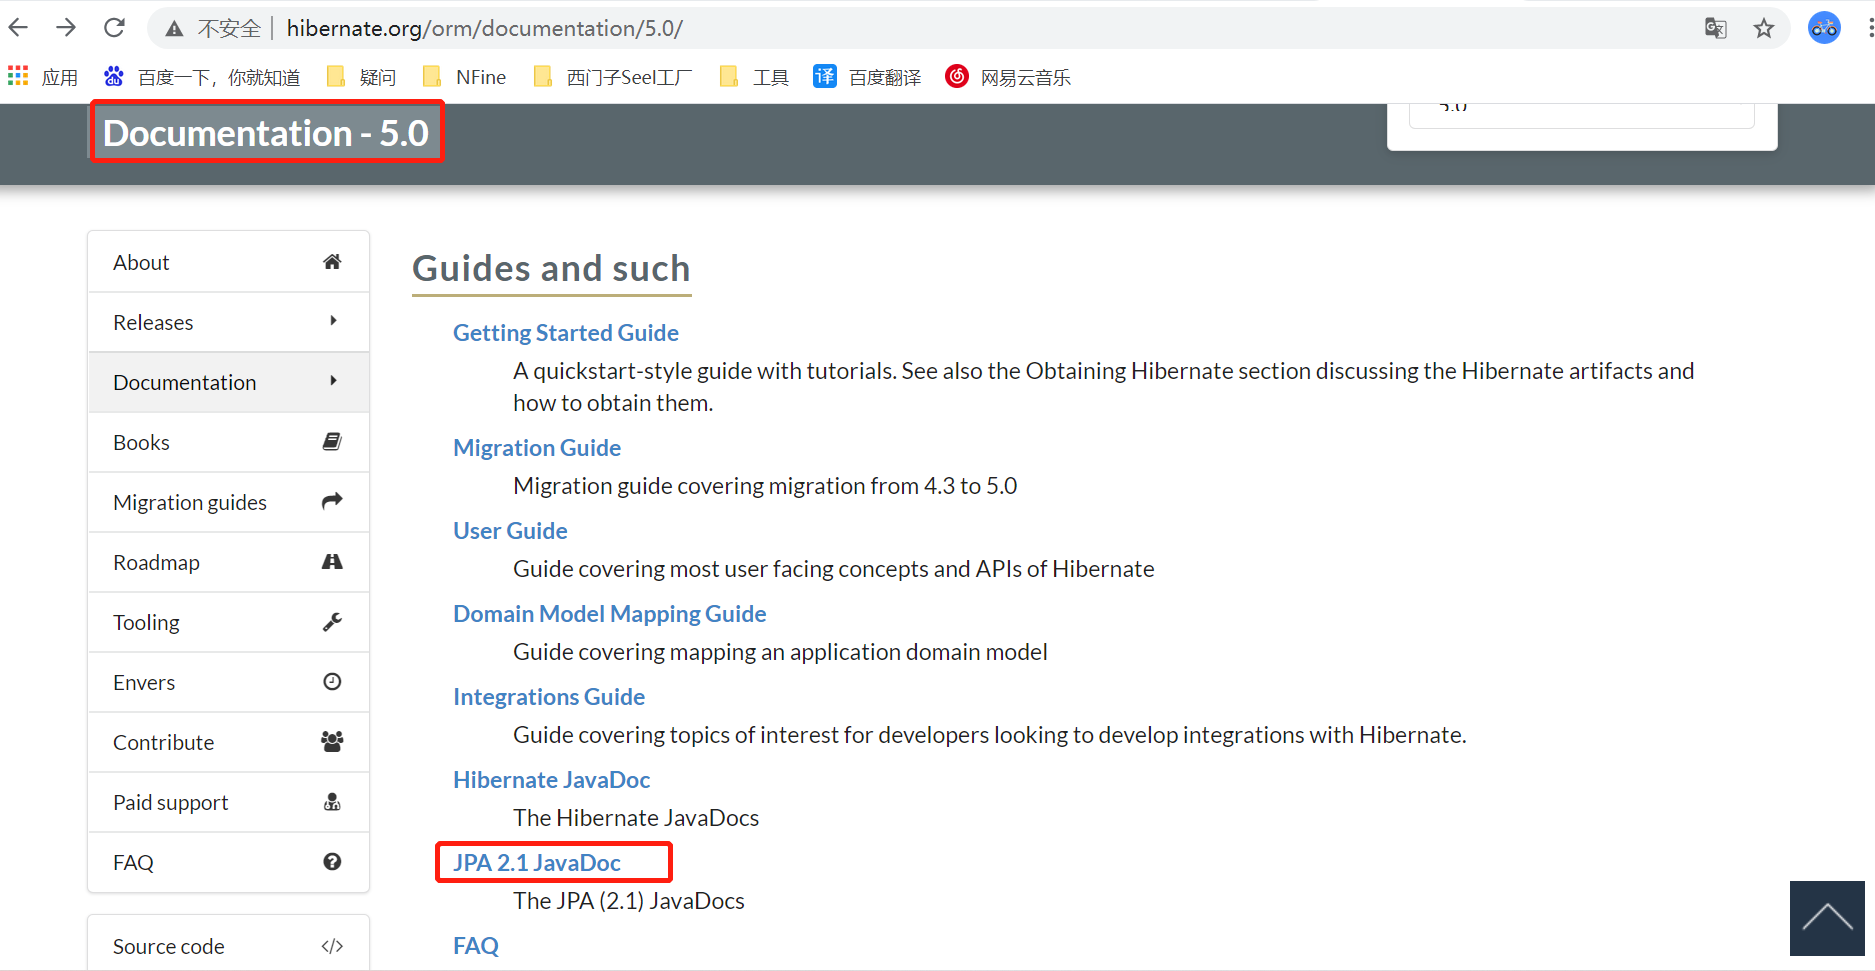Click the people icon beside Contribute
The width and height of the screenshot is (1875, 971).
point(332,742)
